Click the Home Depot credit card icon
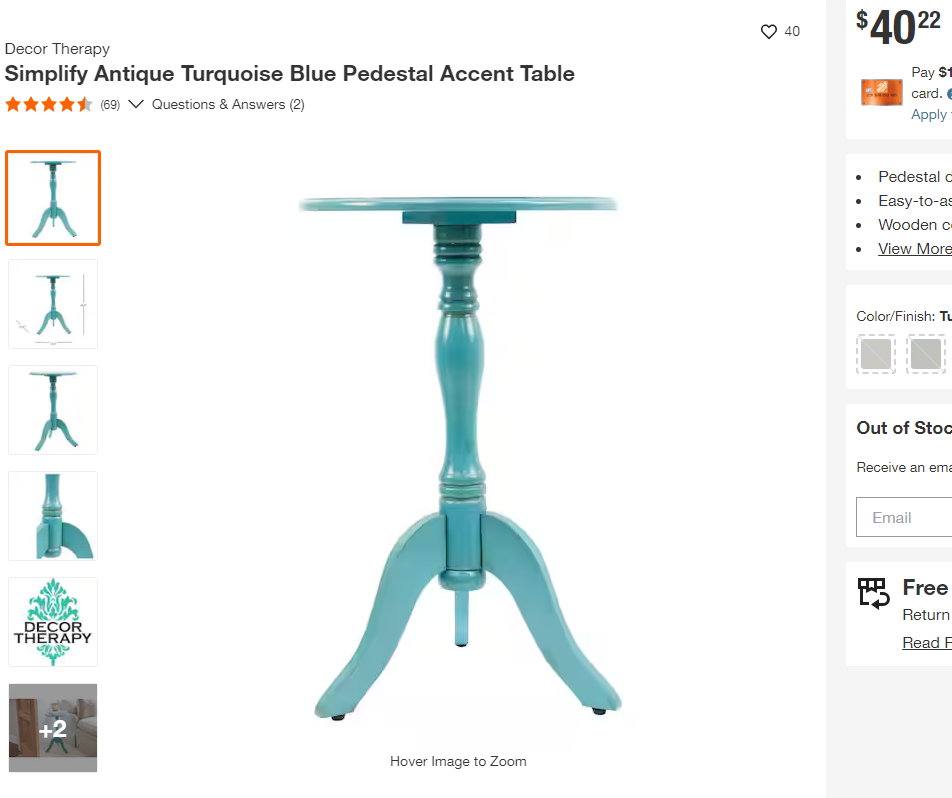The height and width of the screenshot is (798, 952). coord(881,92)
